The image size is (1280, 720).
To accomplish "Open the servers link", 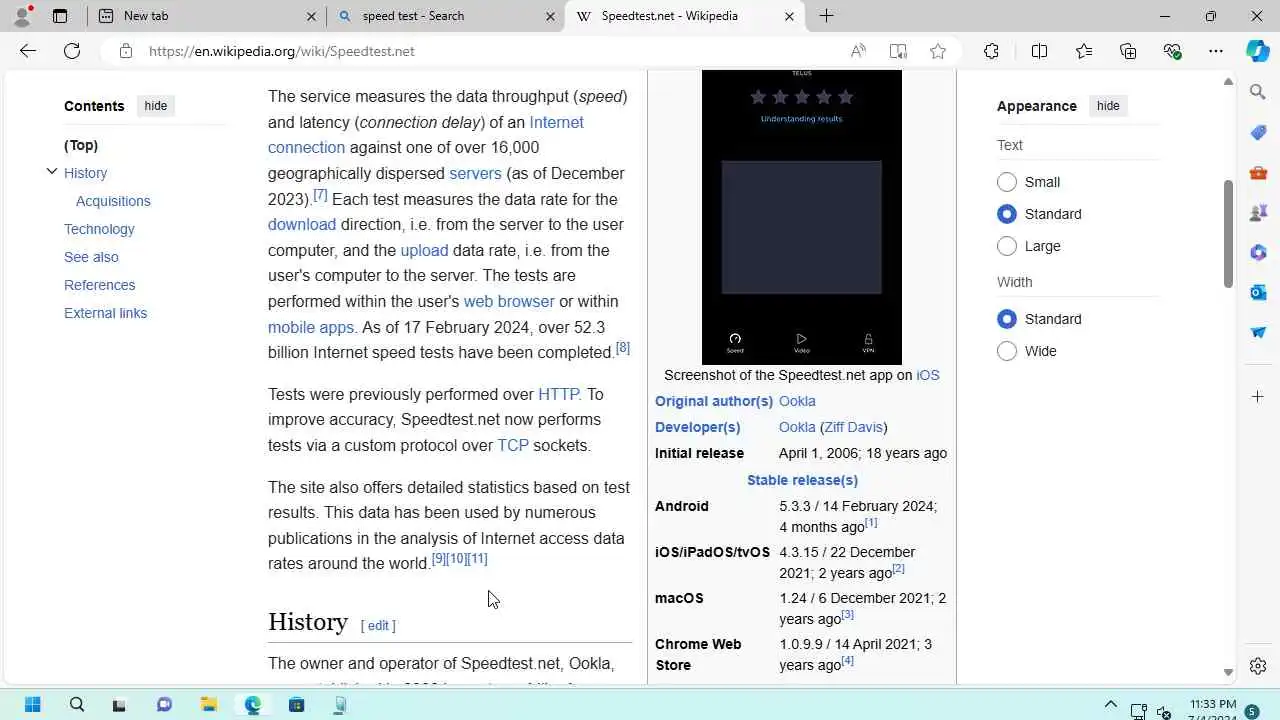I will (x=475, y=173).
